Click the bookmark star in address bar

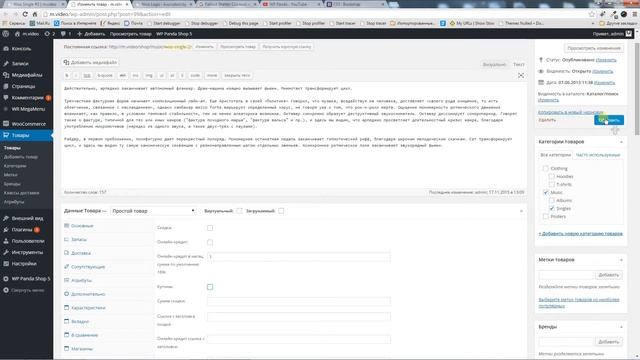[591, 14]
